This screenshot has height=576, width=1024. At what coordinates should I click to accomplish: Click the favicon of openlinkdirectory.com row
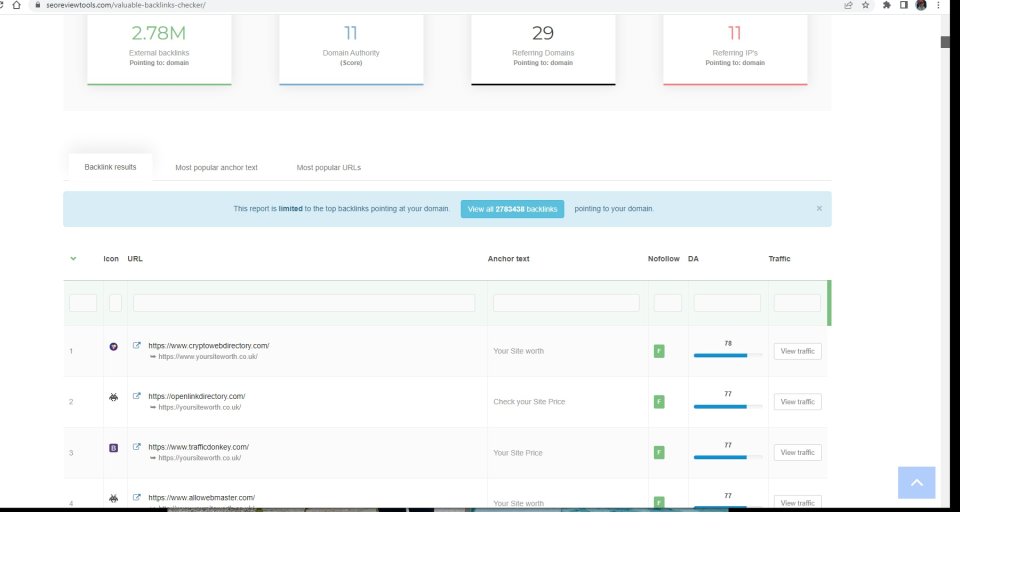click(114, 397)
